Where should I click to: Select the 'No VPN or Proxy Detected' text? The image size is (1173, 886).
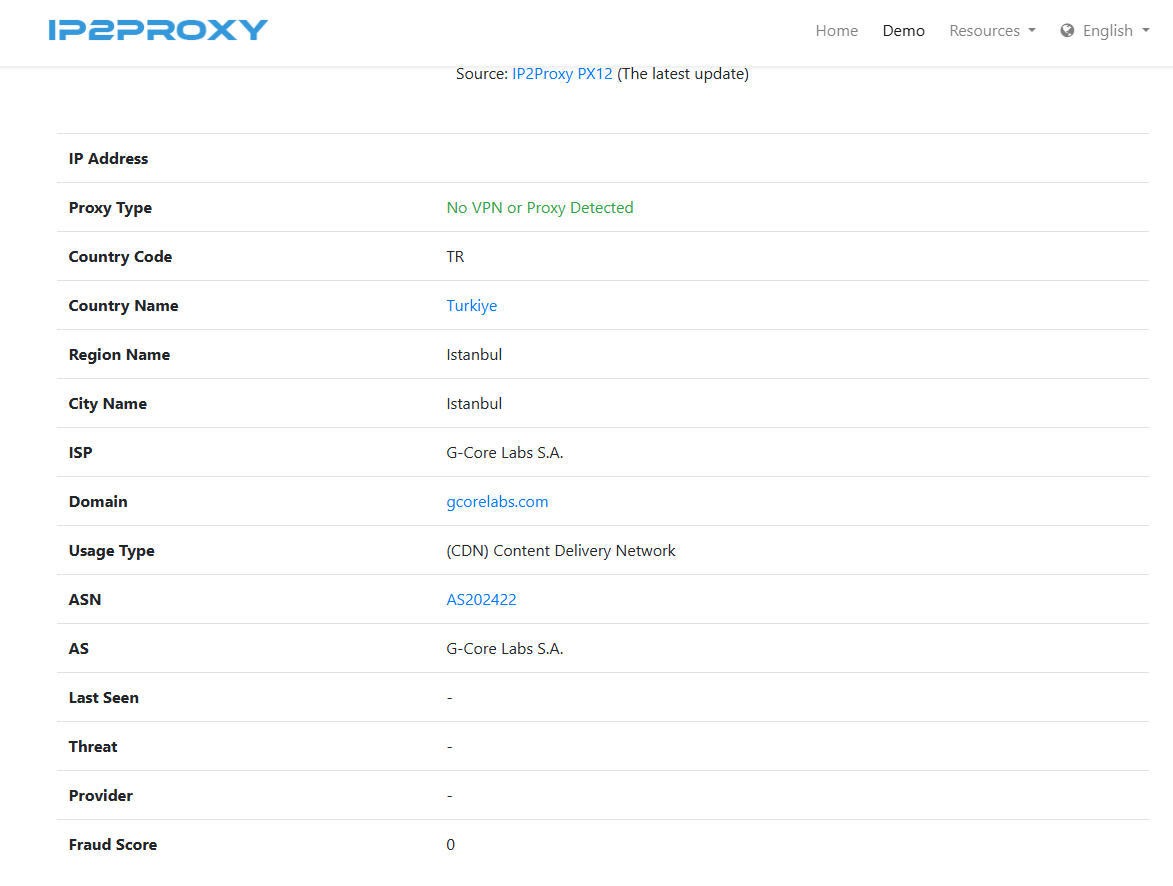point(540,207)
